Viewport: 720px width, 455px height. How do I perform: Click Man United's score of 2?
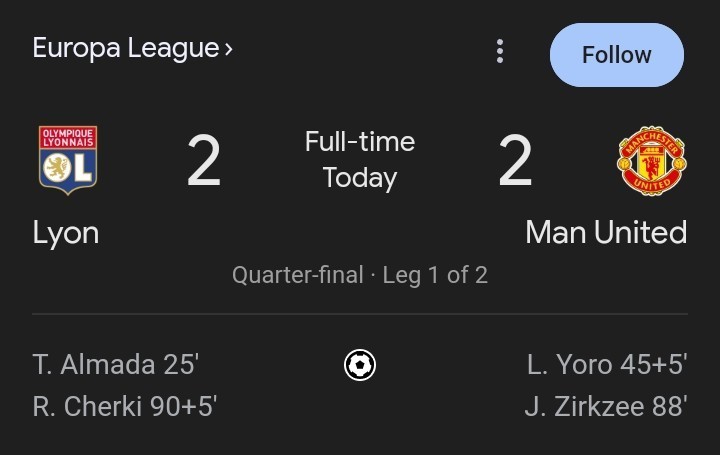click(x=515, y=160)
